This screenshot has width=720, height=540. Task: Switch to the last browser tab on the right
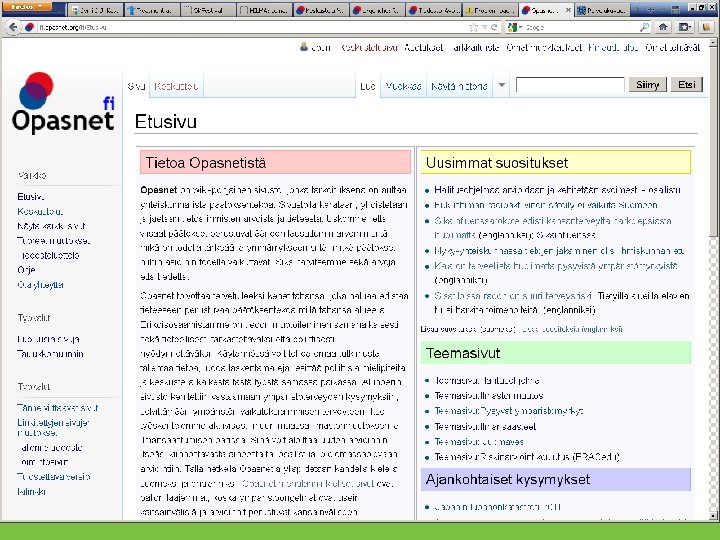(603, 10)
